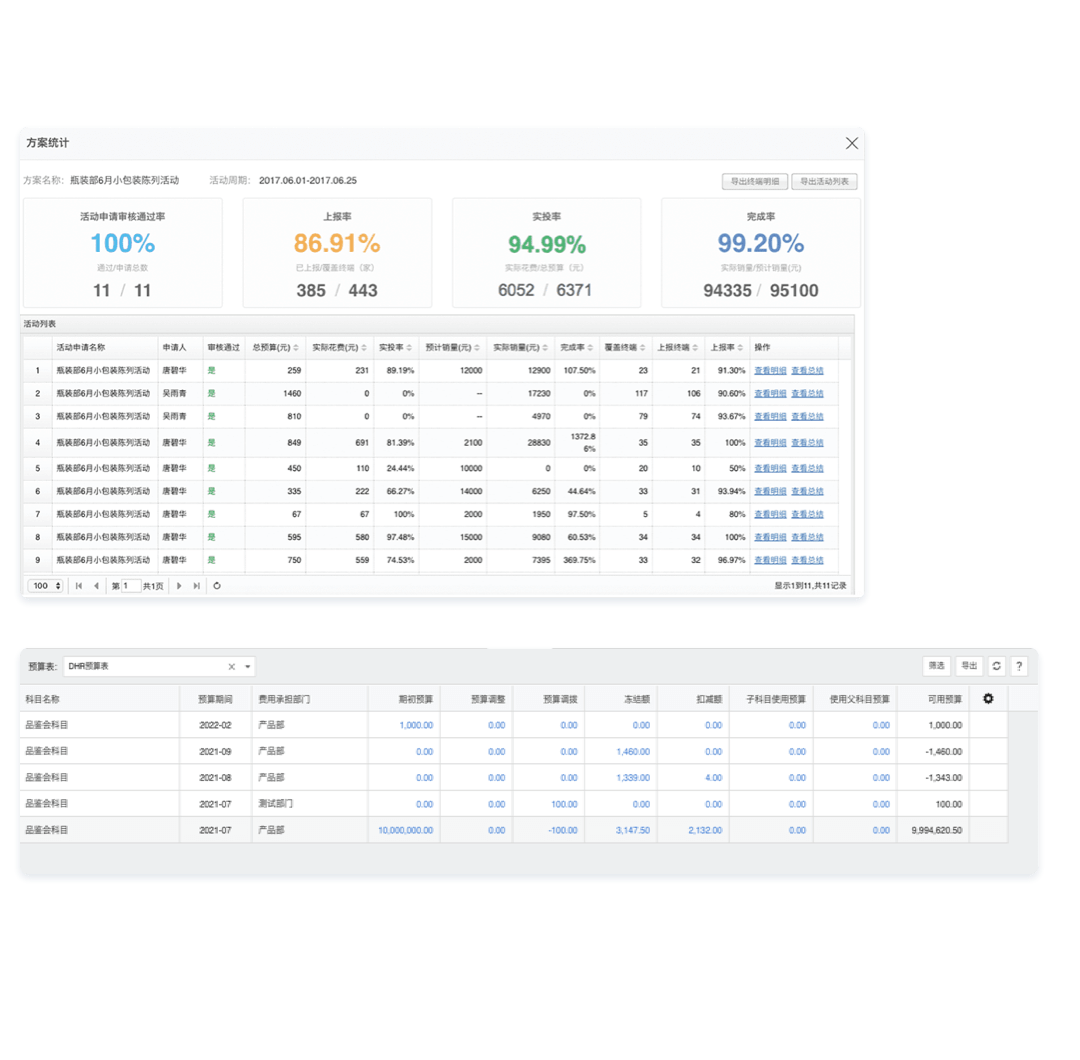Sort activities by 完成率 column
This screenshot has height=1060, width=1080.
point(577,347)
